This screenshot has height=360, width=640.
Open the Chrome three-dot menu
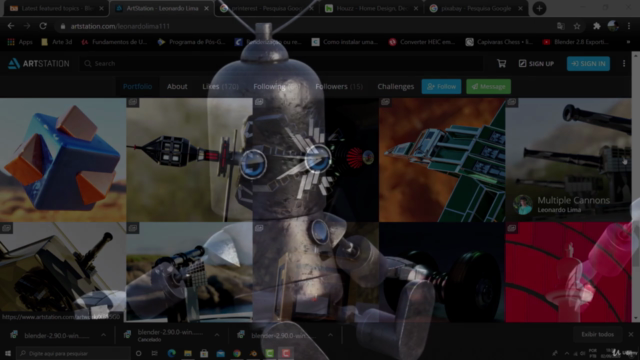tap(629, 26)
